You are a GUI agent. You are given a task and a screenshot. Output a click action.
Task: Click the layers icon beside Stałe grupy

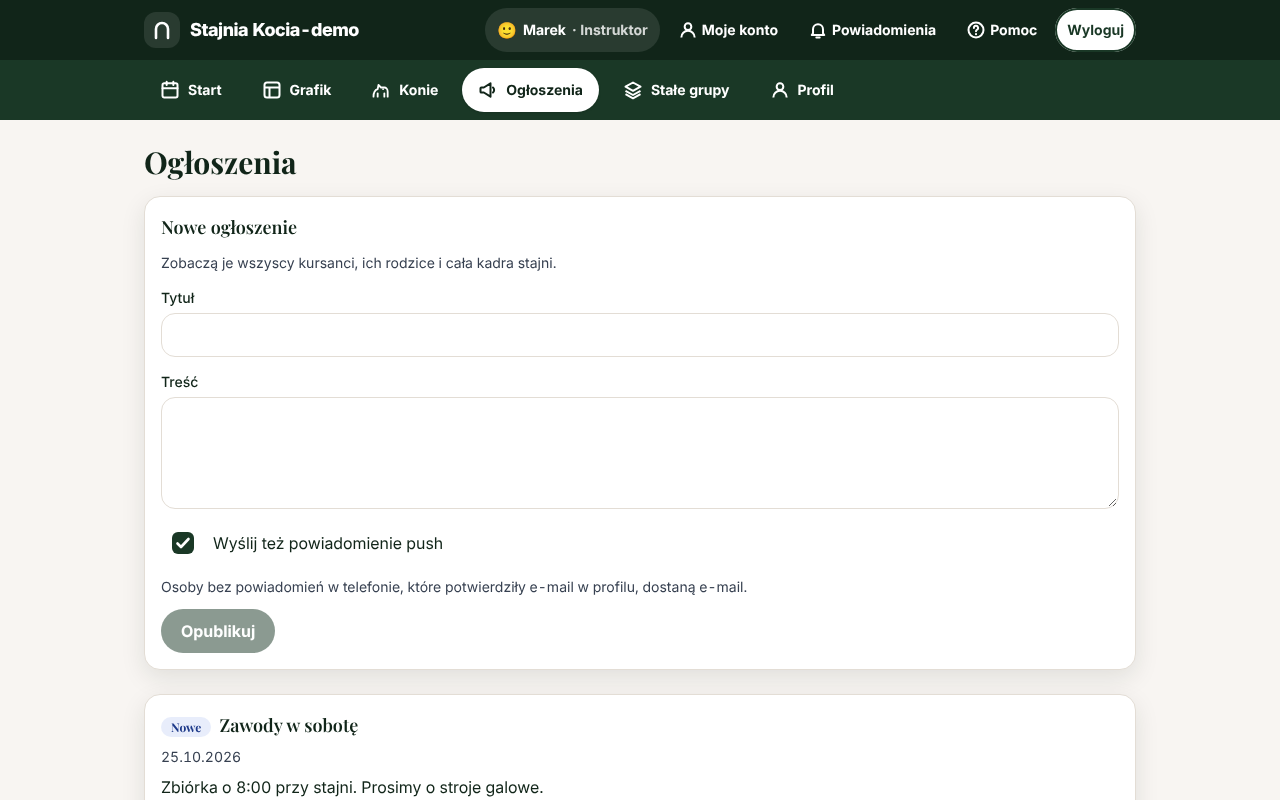pos(633,90)
